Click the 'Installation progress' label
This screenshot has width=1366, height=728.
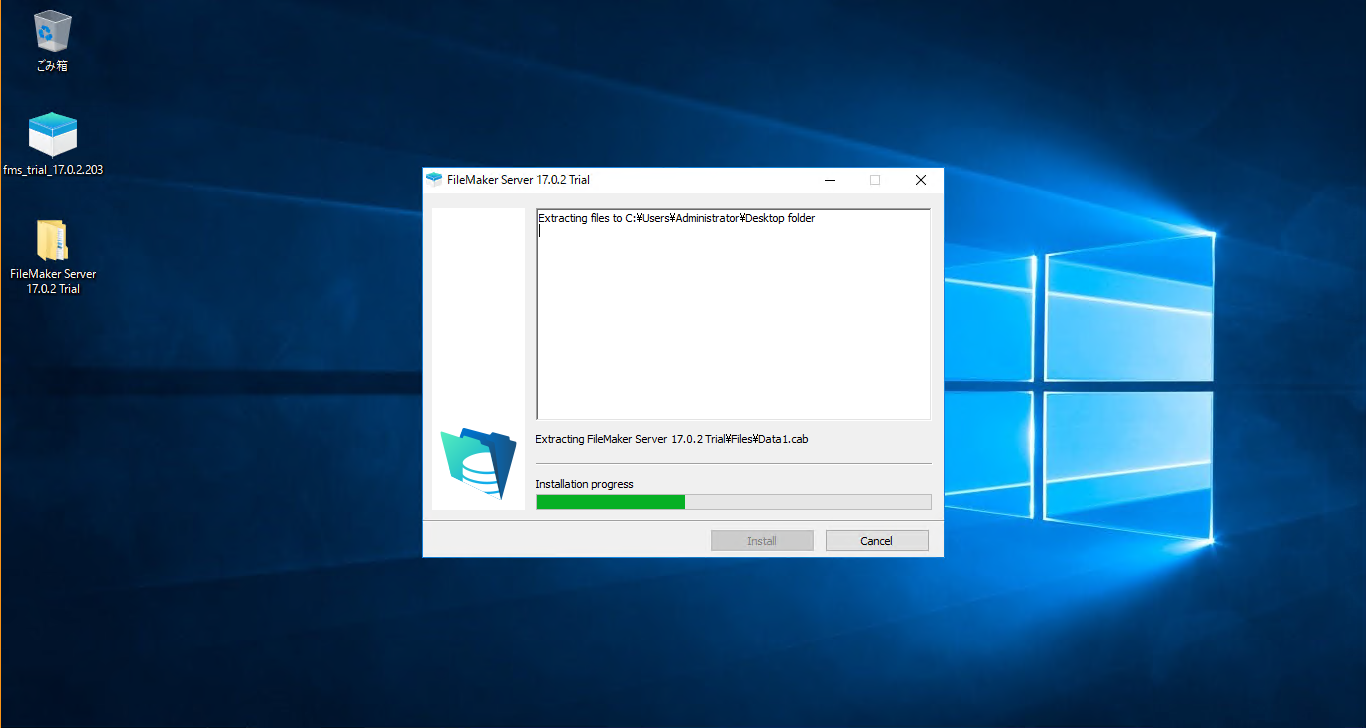pyautogui.click(x=584, y=484)
